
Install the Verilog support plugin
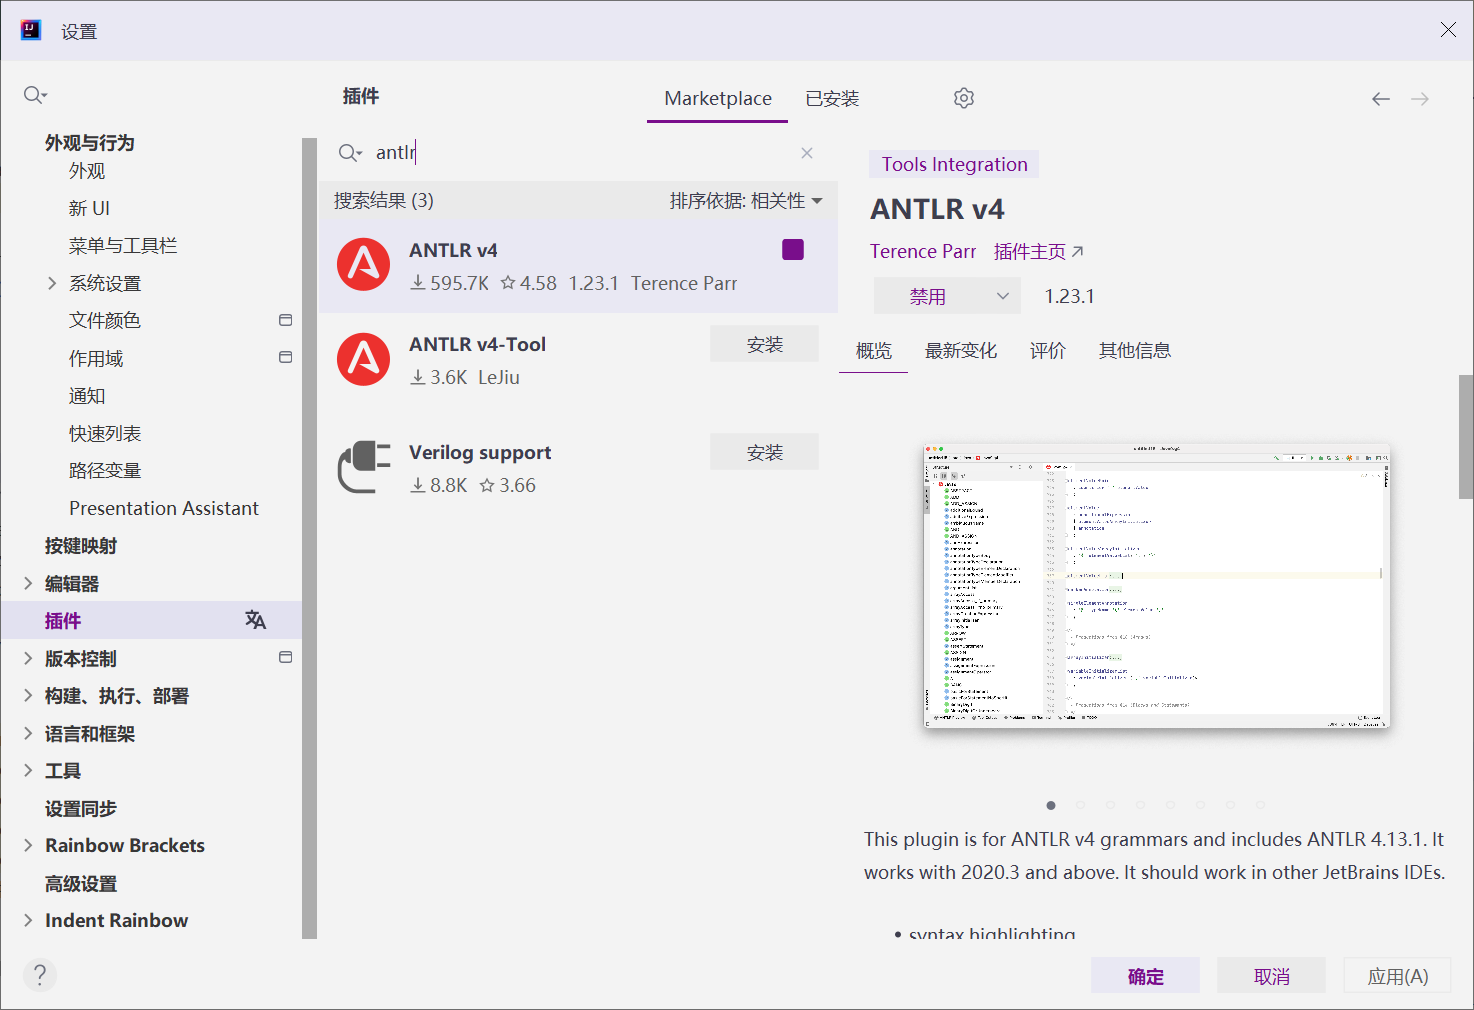(765, 452)
